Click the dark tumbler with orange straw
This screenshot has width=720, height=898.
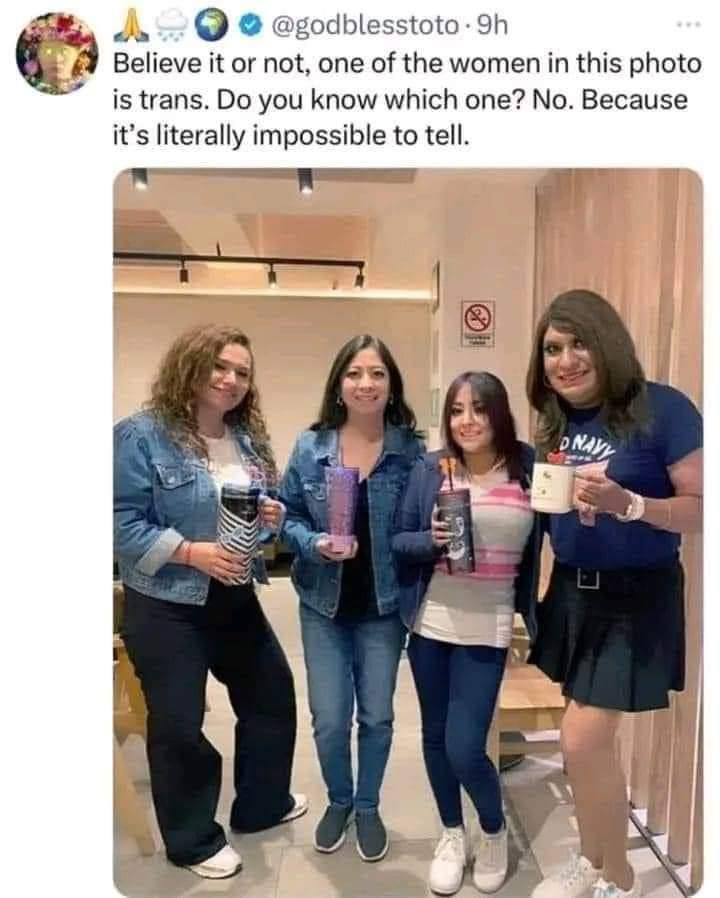[x=456, y=530]
